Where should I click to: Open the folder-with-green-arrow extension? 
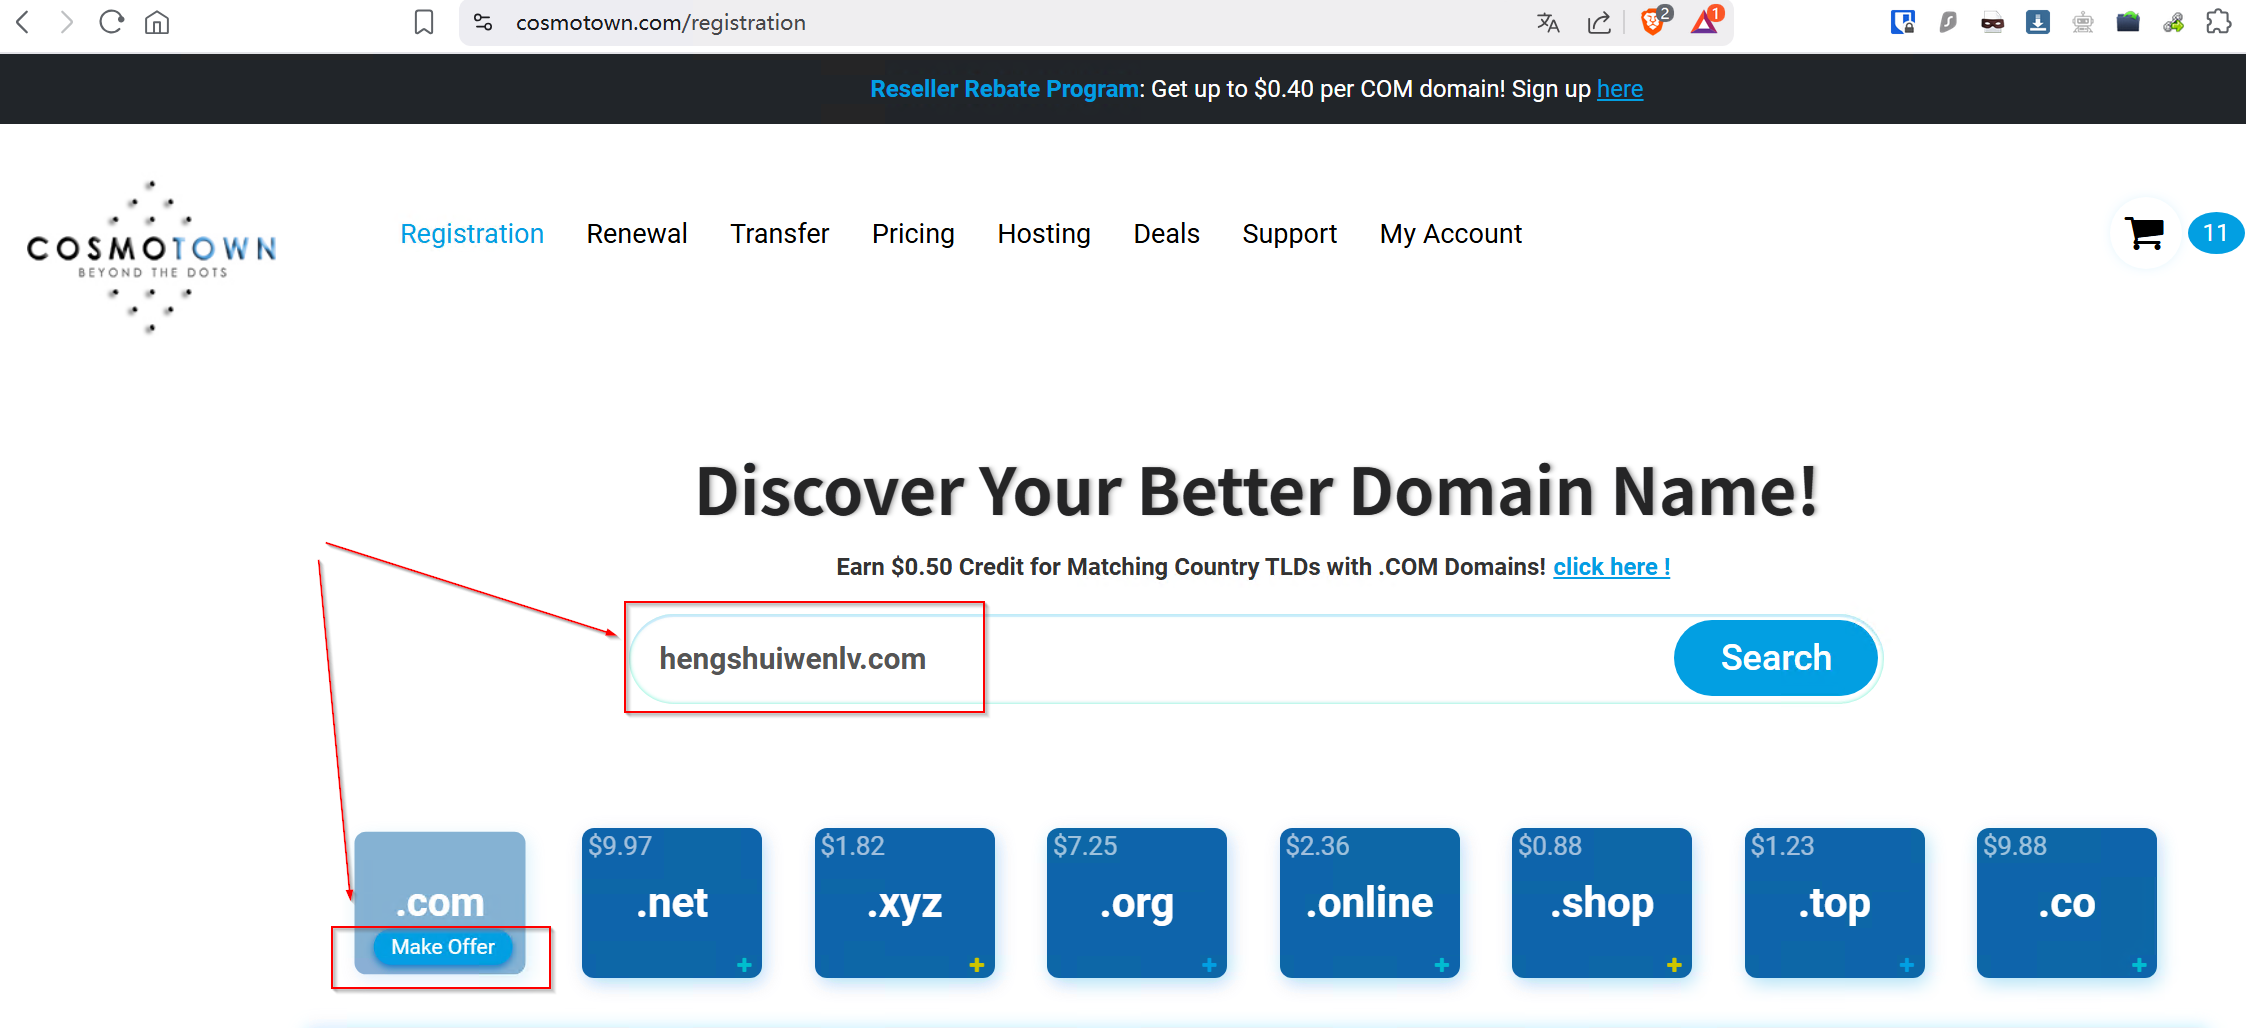[x=2128, y=22]
